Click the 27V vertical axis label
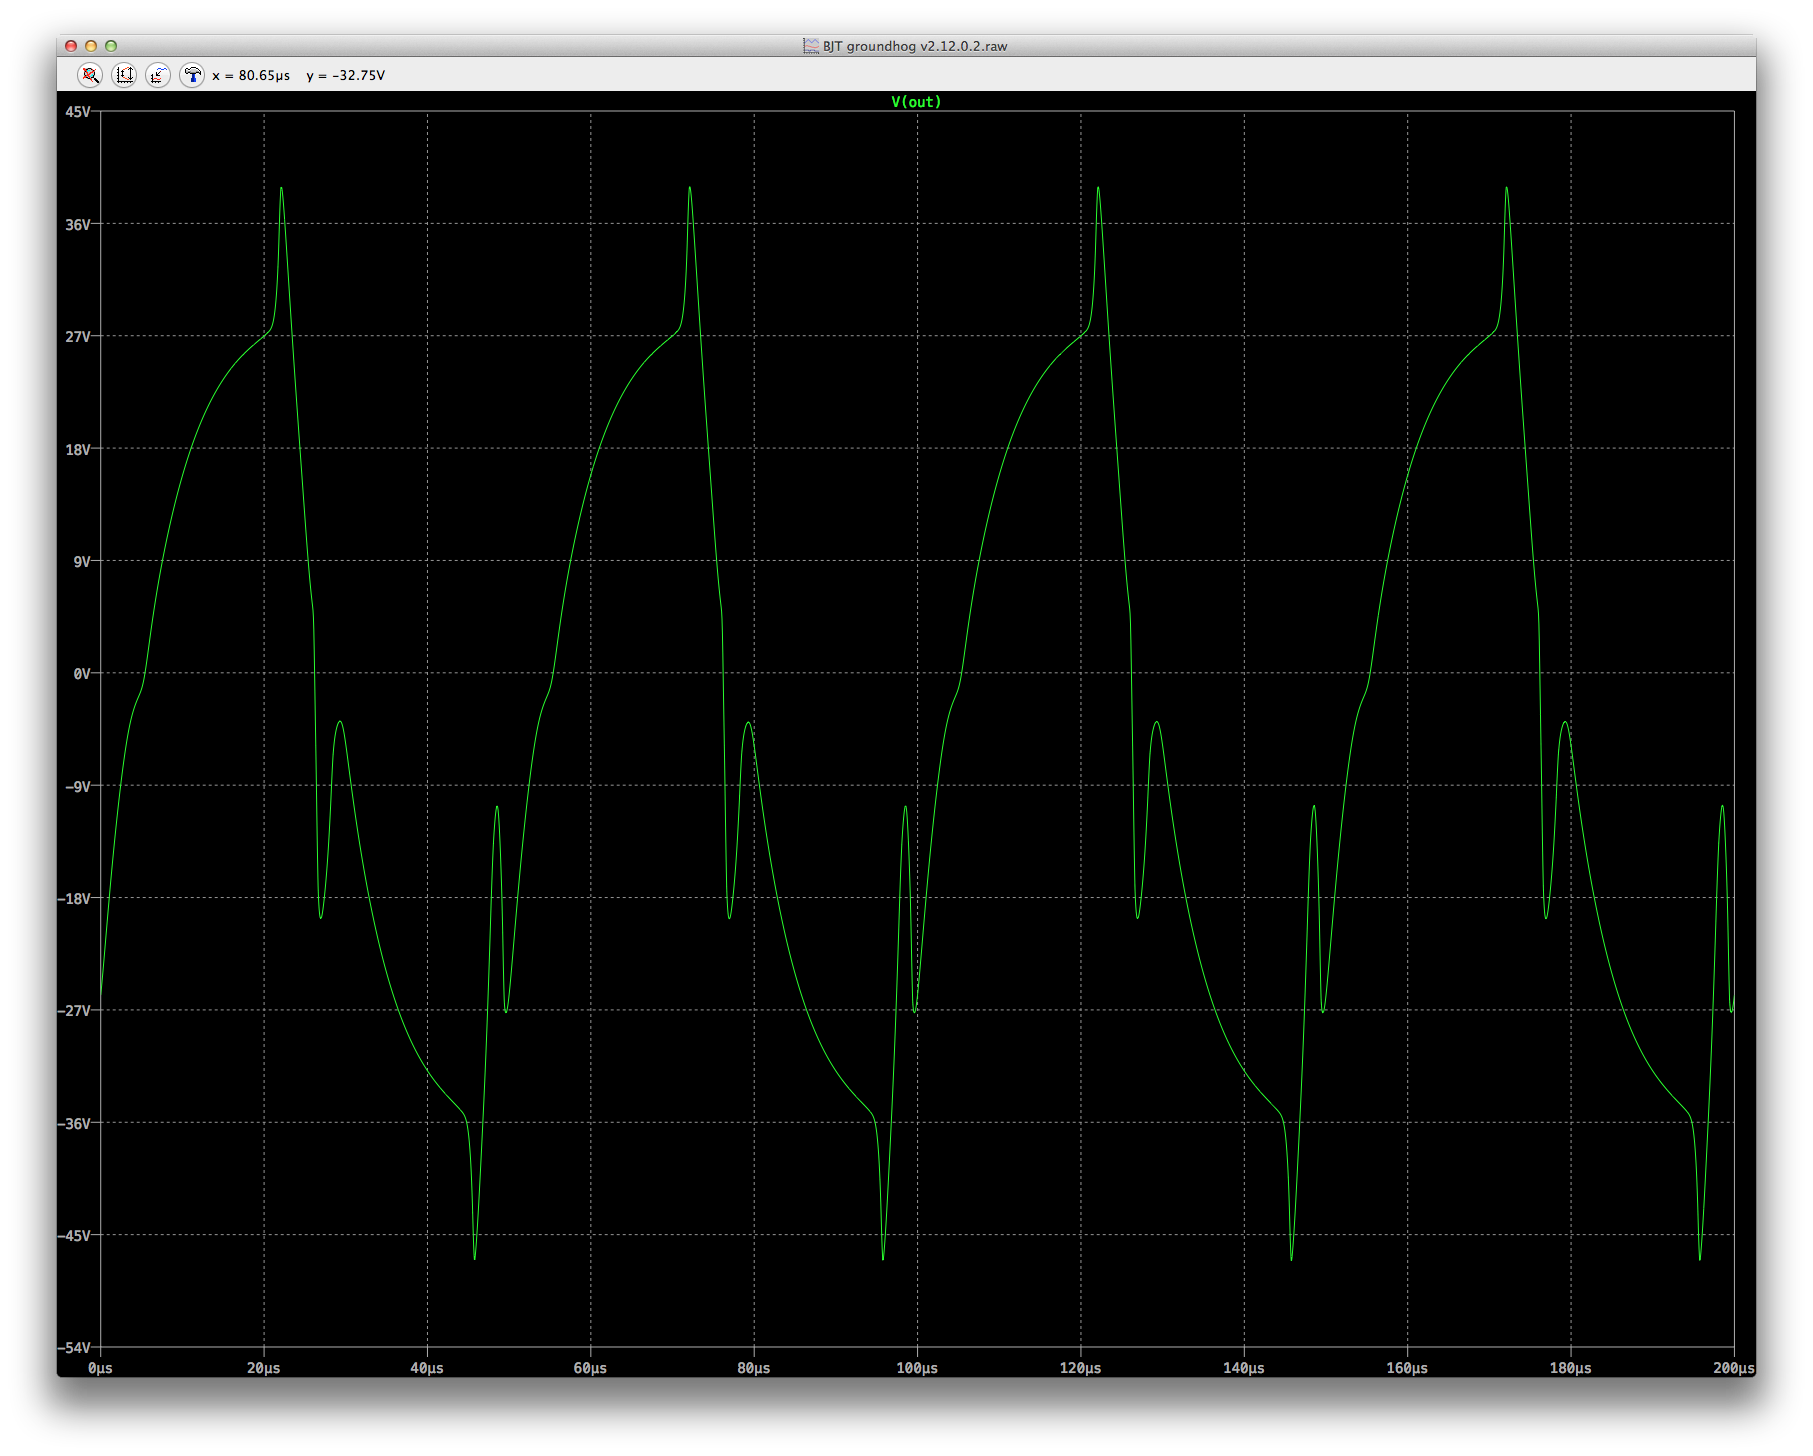 [x=78, y=337]
